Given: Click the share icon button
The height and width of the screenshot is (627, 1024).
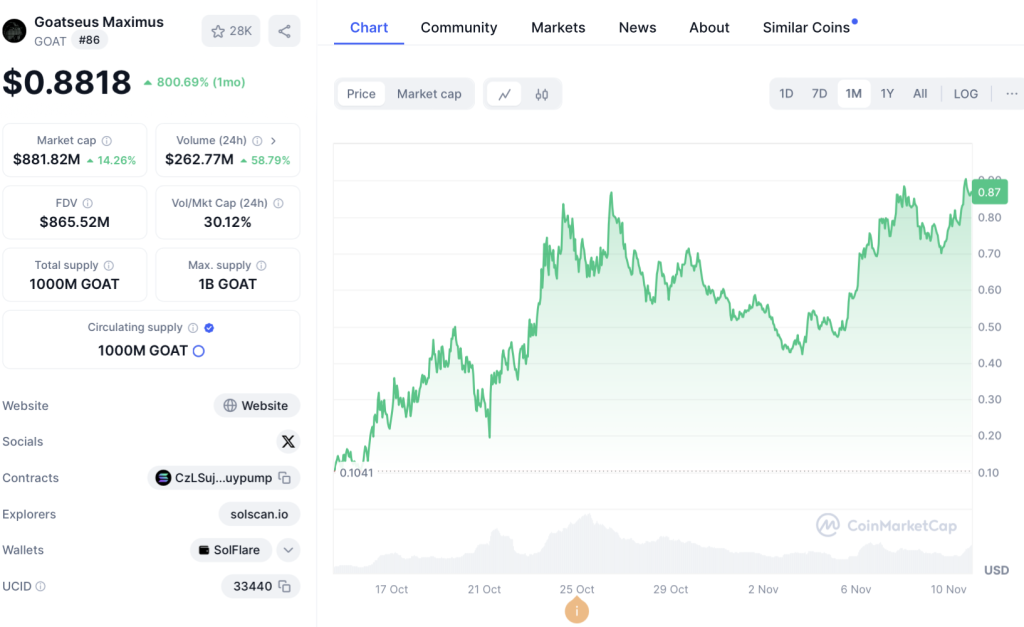Looking at the screenshot, I should [284, 31].
